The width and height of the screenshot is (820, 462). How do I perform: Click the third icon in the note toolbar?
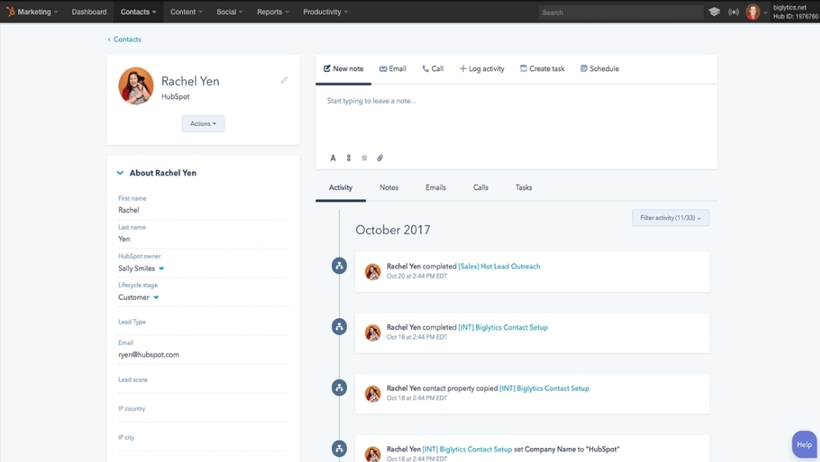pos(364,158)
